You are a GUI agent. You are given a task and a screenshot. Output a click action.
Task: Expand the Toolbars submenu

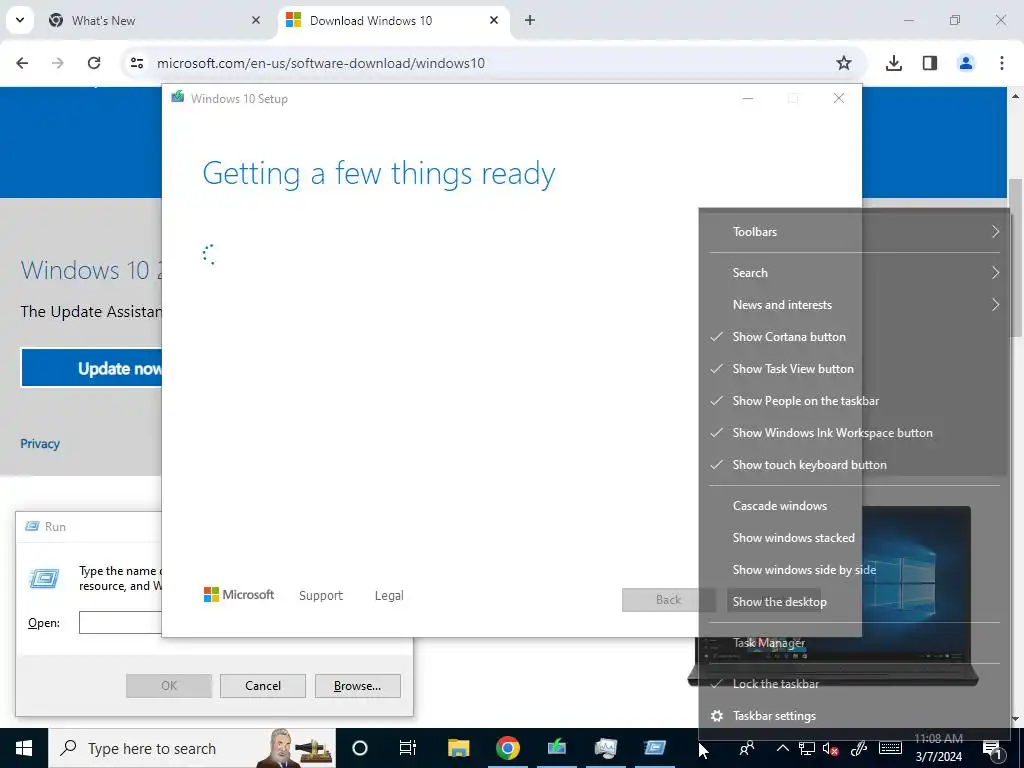click(x=854, y=232)
